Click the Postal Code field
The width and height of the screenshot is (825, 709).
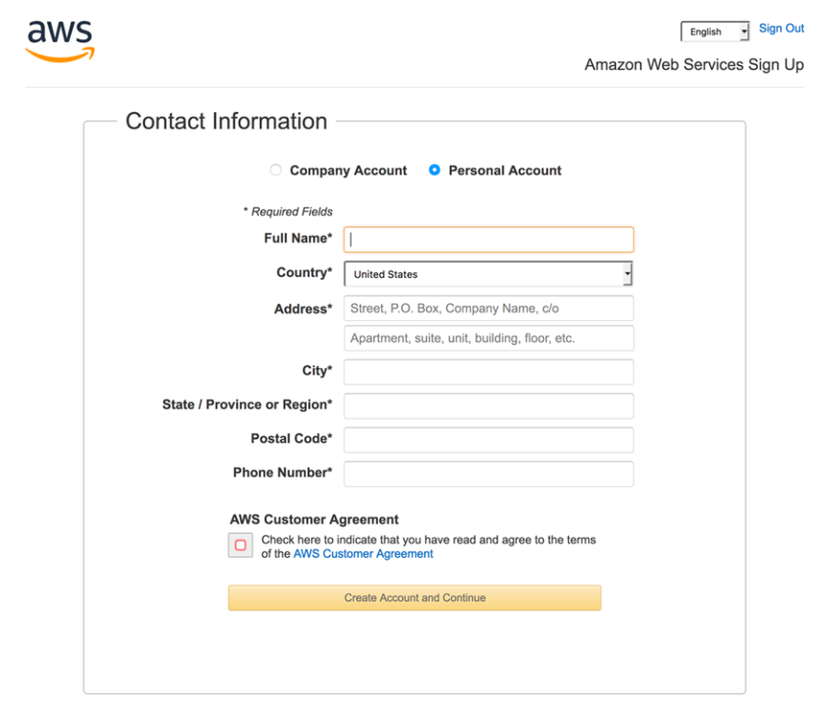click(488, 440)
